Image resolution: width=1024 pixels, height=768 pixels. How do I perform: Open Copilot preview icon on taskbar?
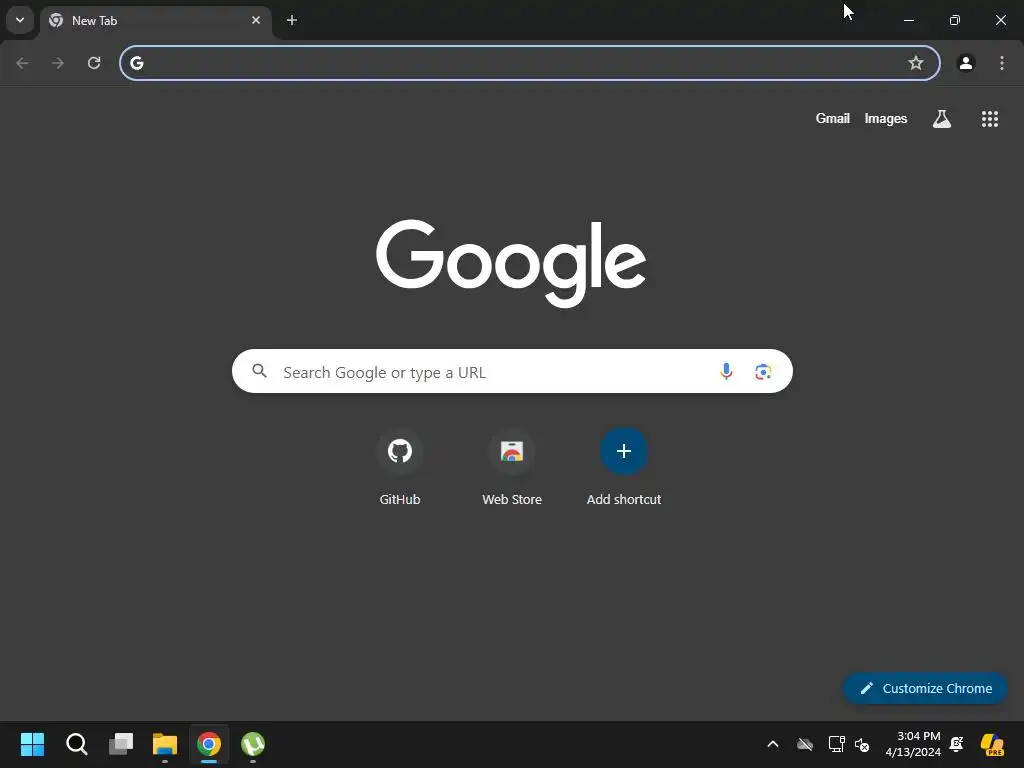tap(992, 744)
